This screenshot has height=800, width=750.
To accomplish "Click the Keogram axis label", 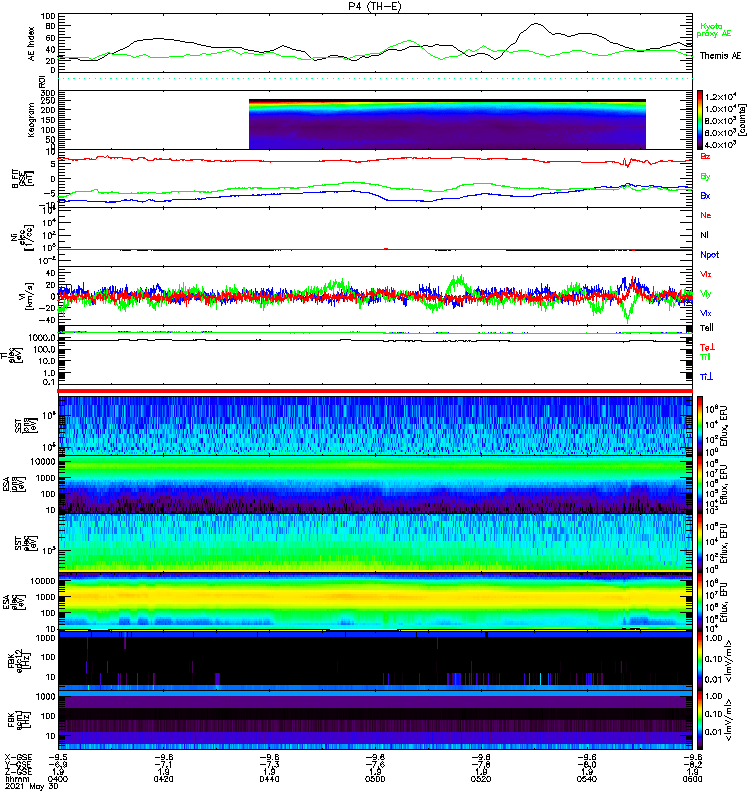I will tap(32, 119).
